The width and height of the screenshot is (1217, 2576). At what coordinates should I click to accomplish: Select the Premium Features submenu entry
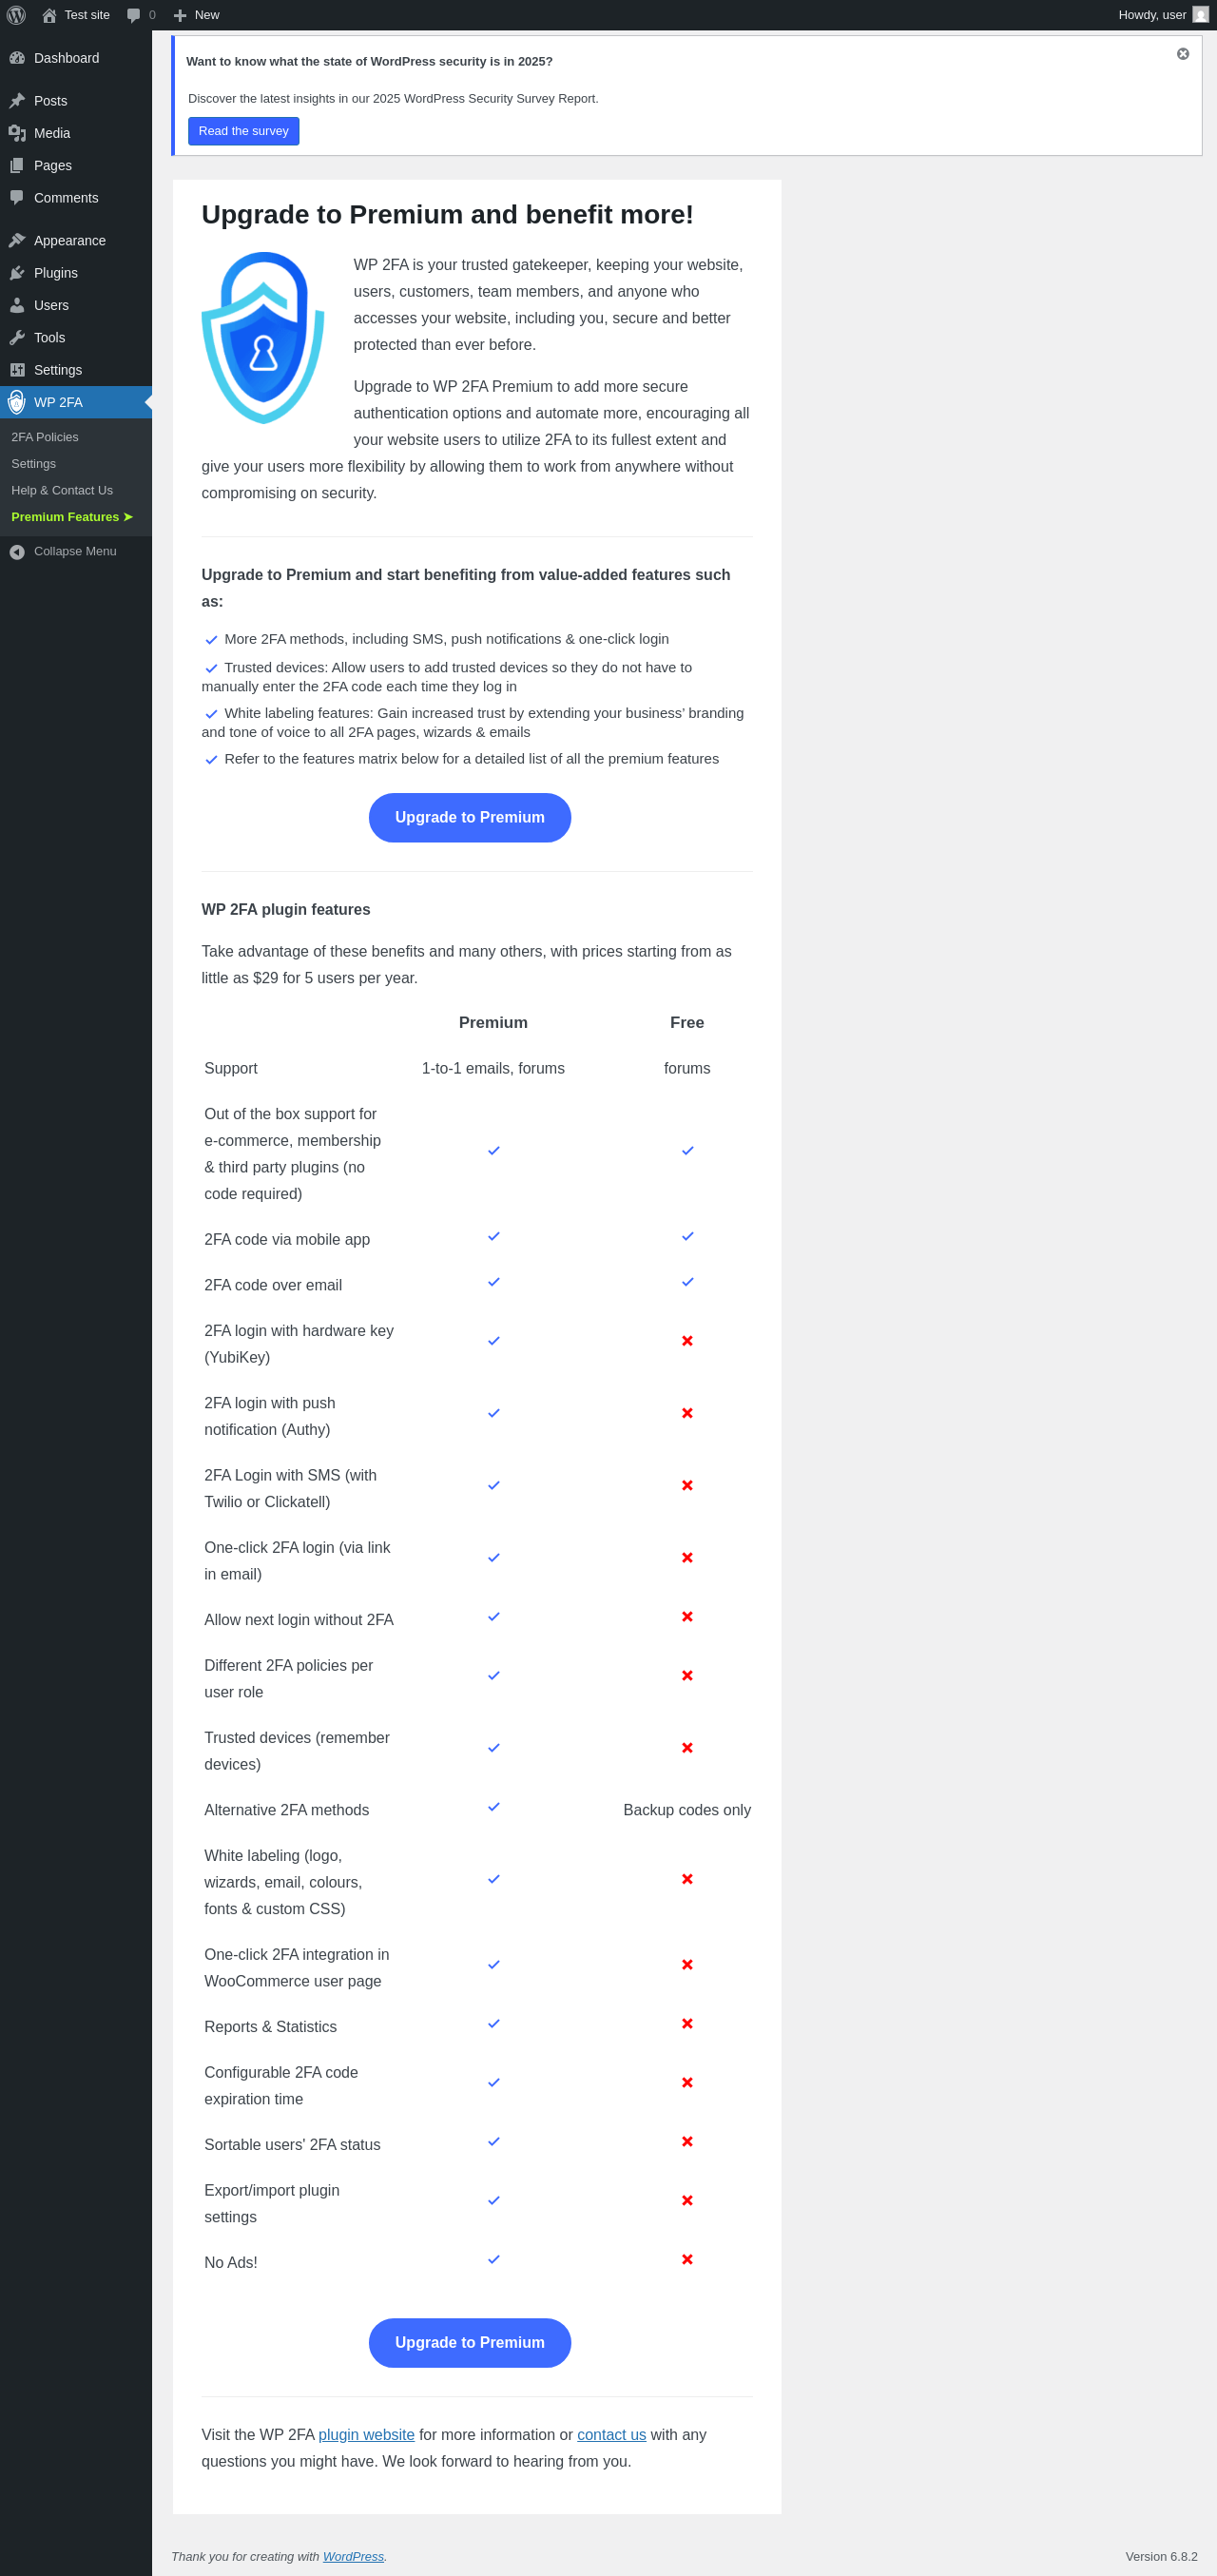(x=71, y=517)
